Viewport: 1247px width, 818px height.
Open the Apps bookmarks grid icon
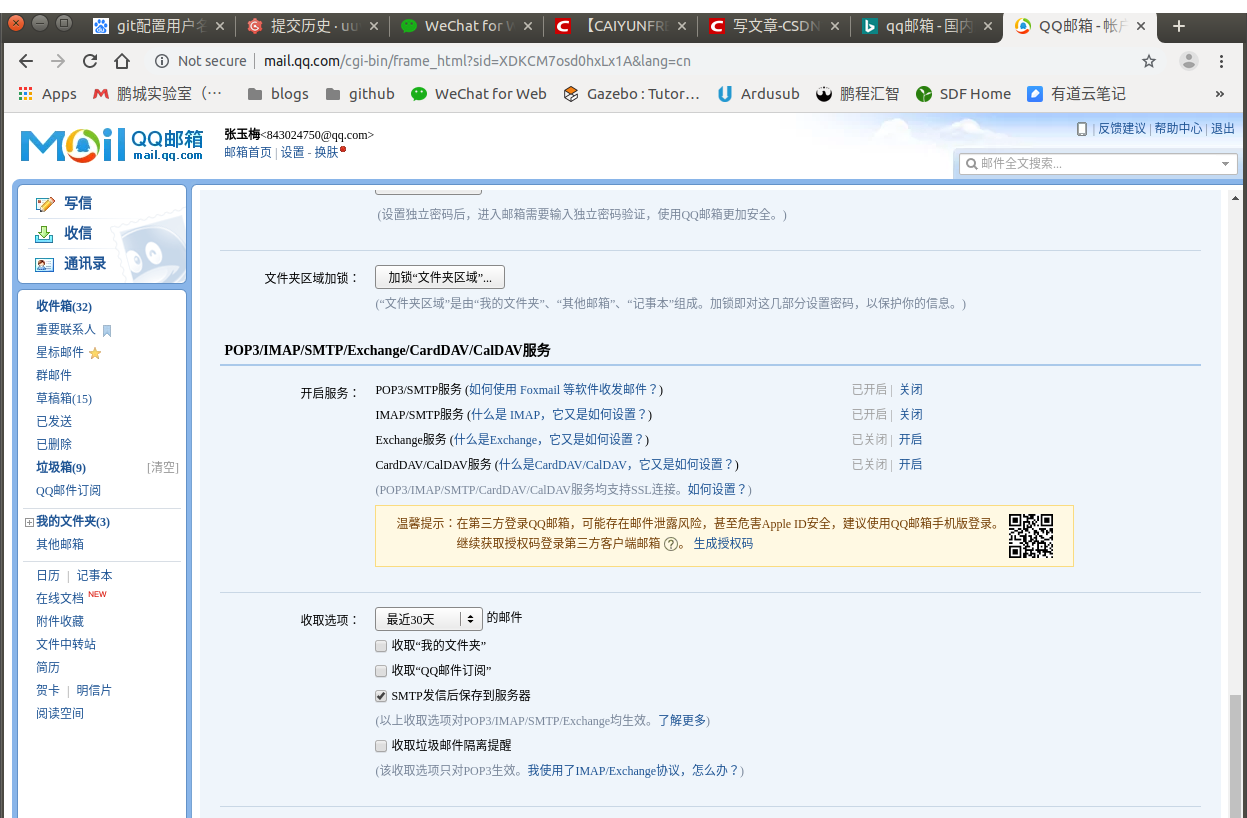click(x=26, y=93)
